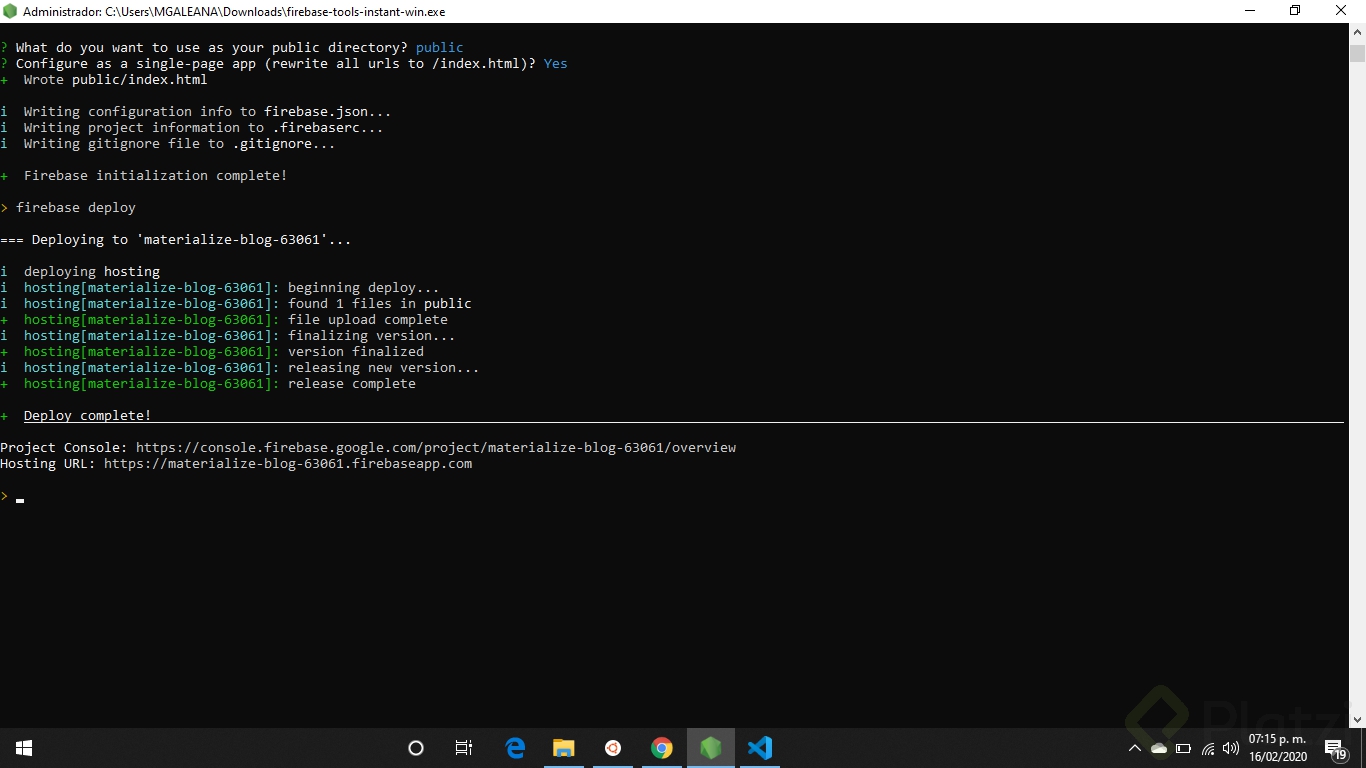Viewport: 1366px width, 768px height.
Task: Open the volume control tray icon
Action: click(x=1231, y=748)
